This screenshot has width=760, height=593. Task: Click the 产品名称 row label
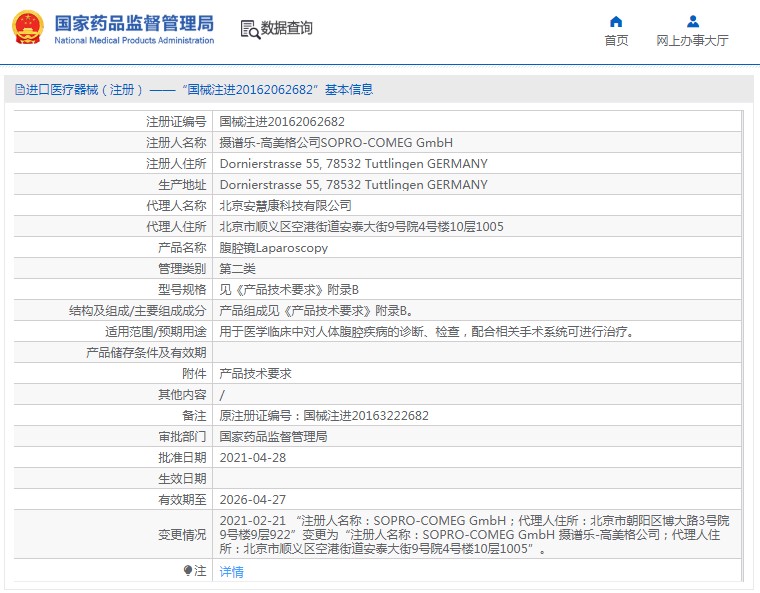point(182,248)
